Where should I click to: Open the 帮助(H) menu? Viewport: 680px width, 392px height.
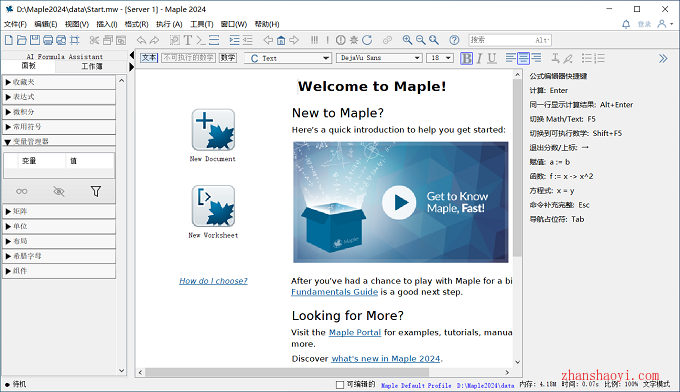(267, 24)
